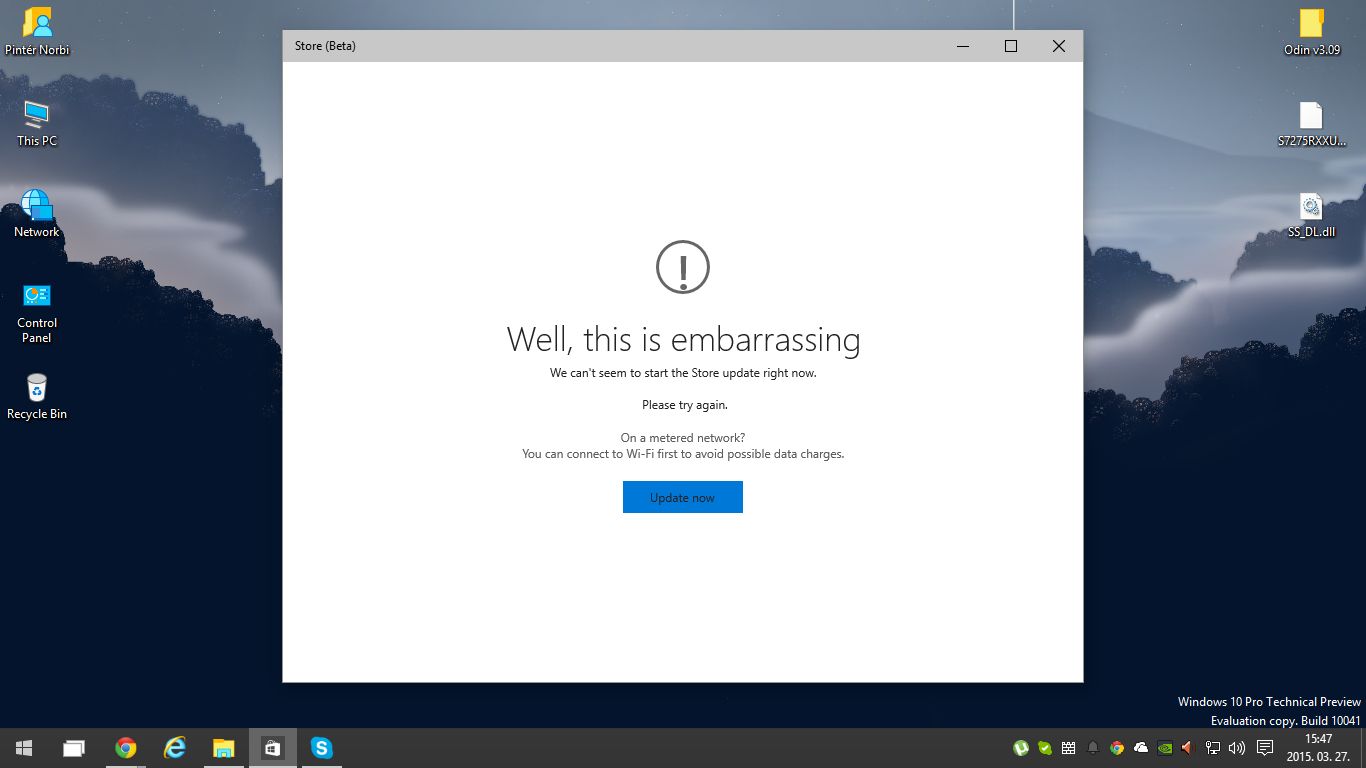Click the green checkmark tray icon

point(1045,747)
